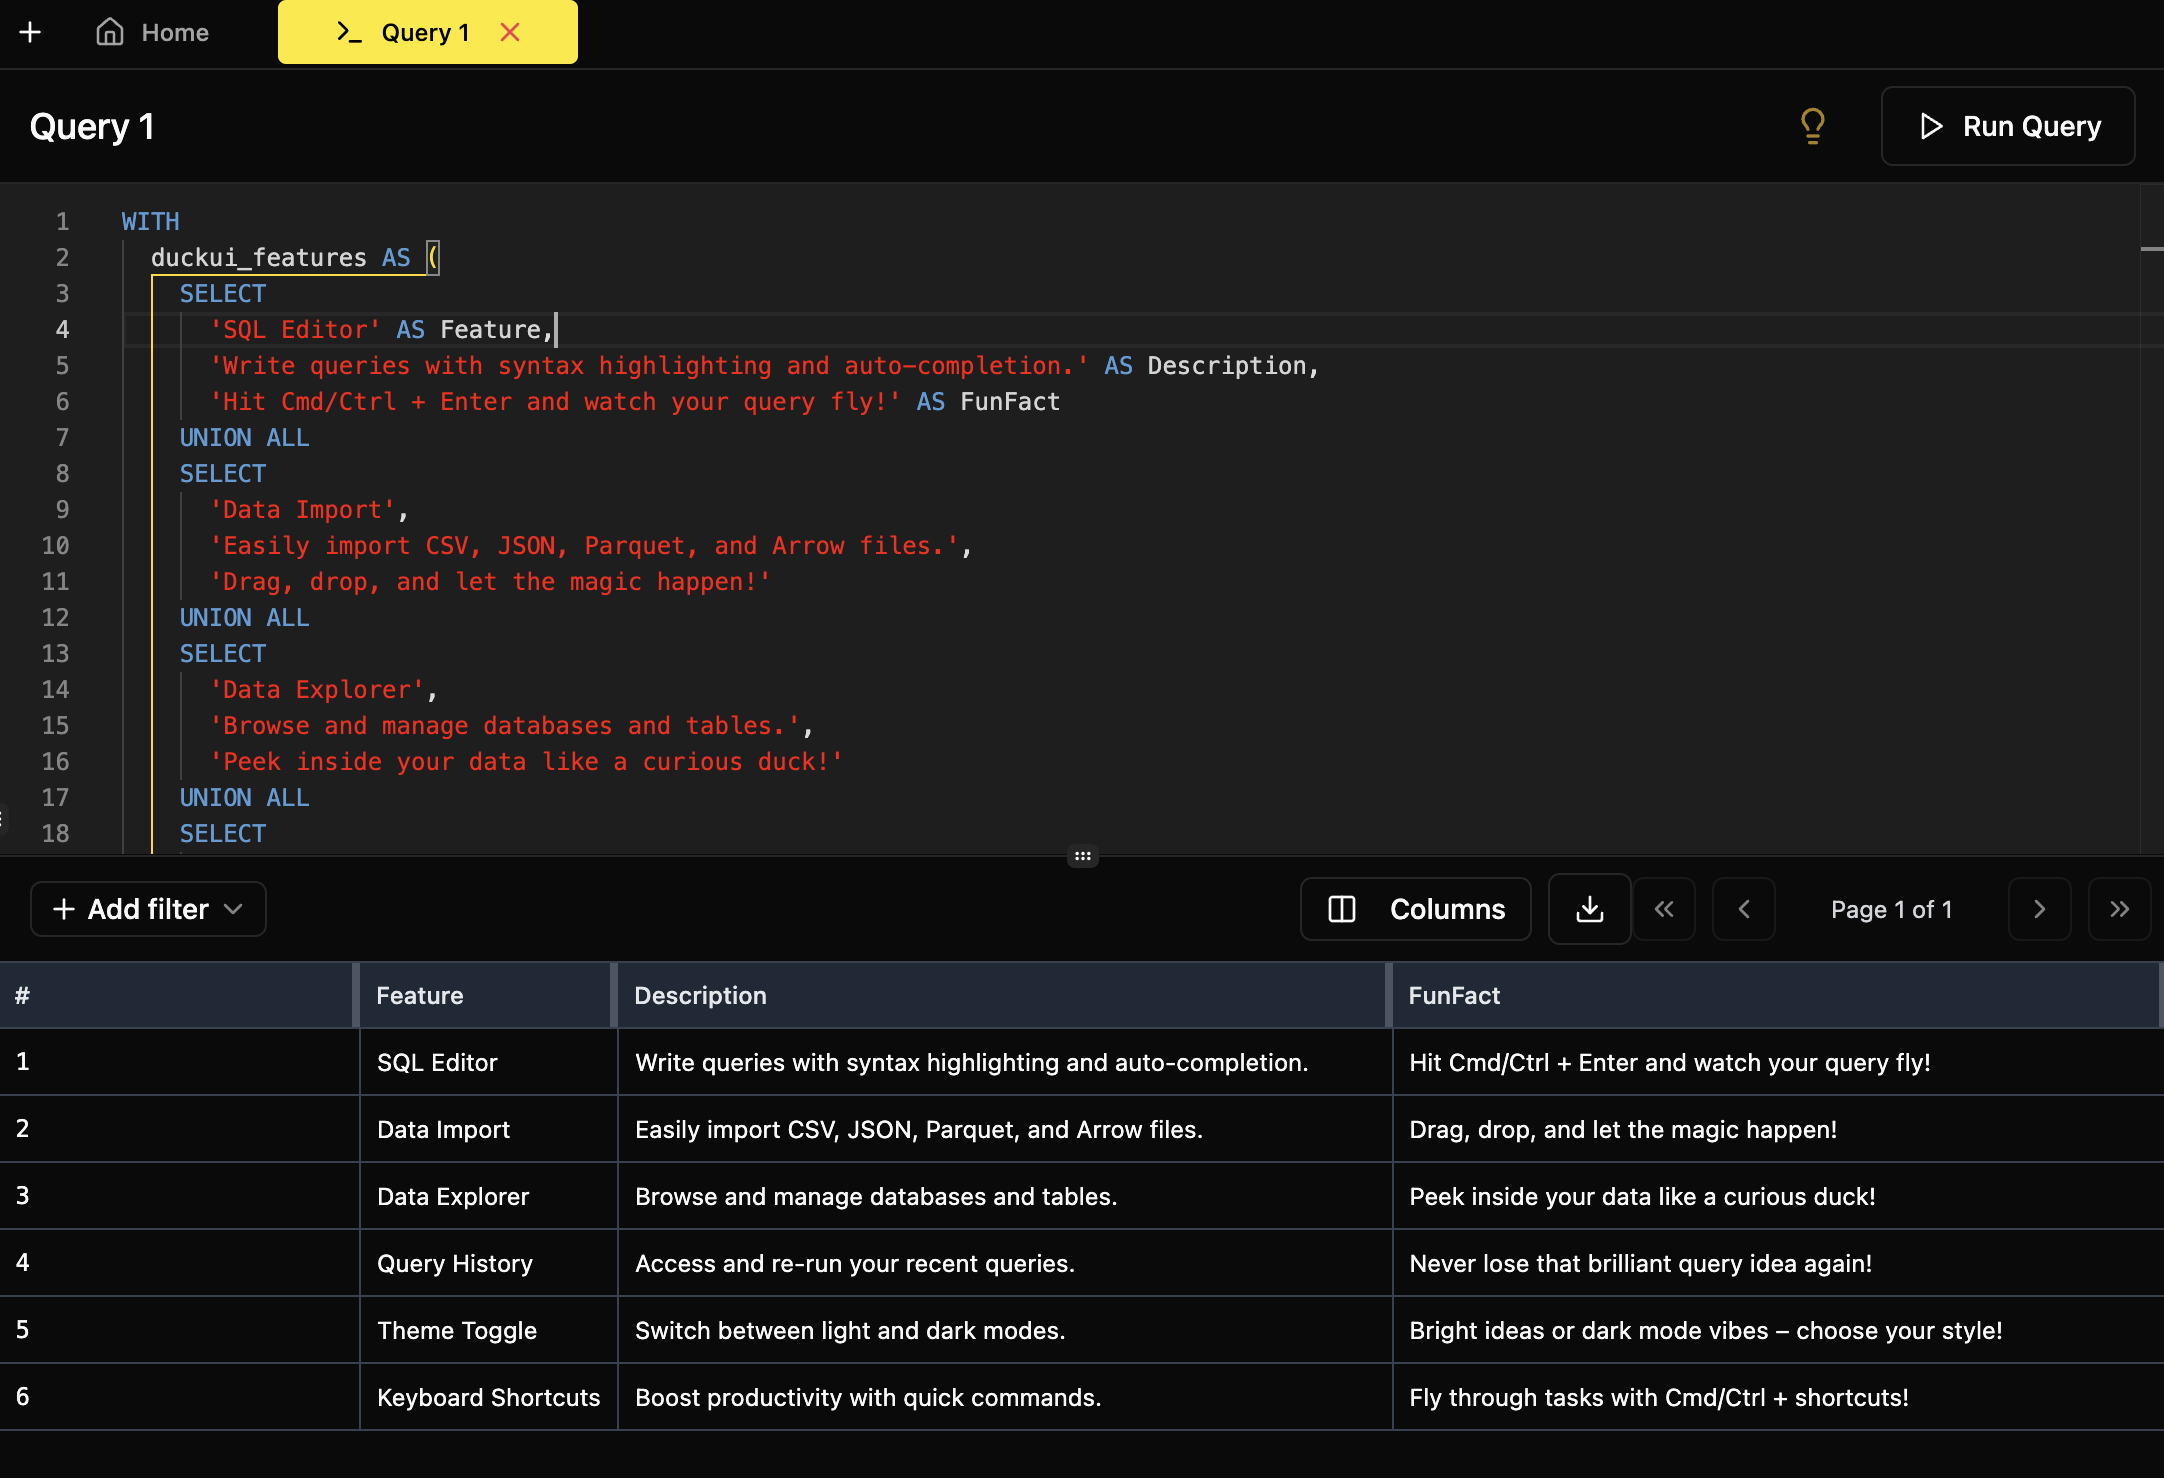Select the 'Data Explorer' cell
Image resolution: width=2164 pixels, height=1478 pixels.
click(x=489, y=1196)
